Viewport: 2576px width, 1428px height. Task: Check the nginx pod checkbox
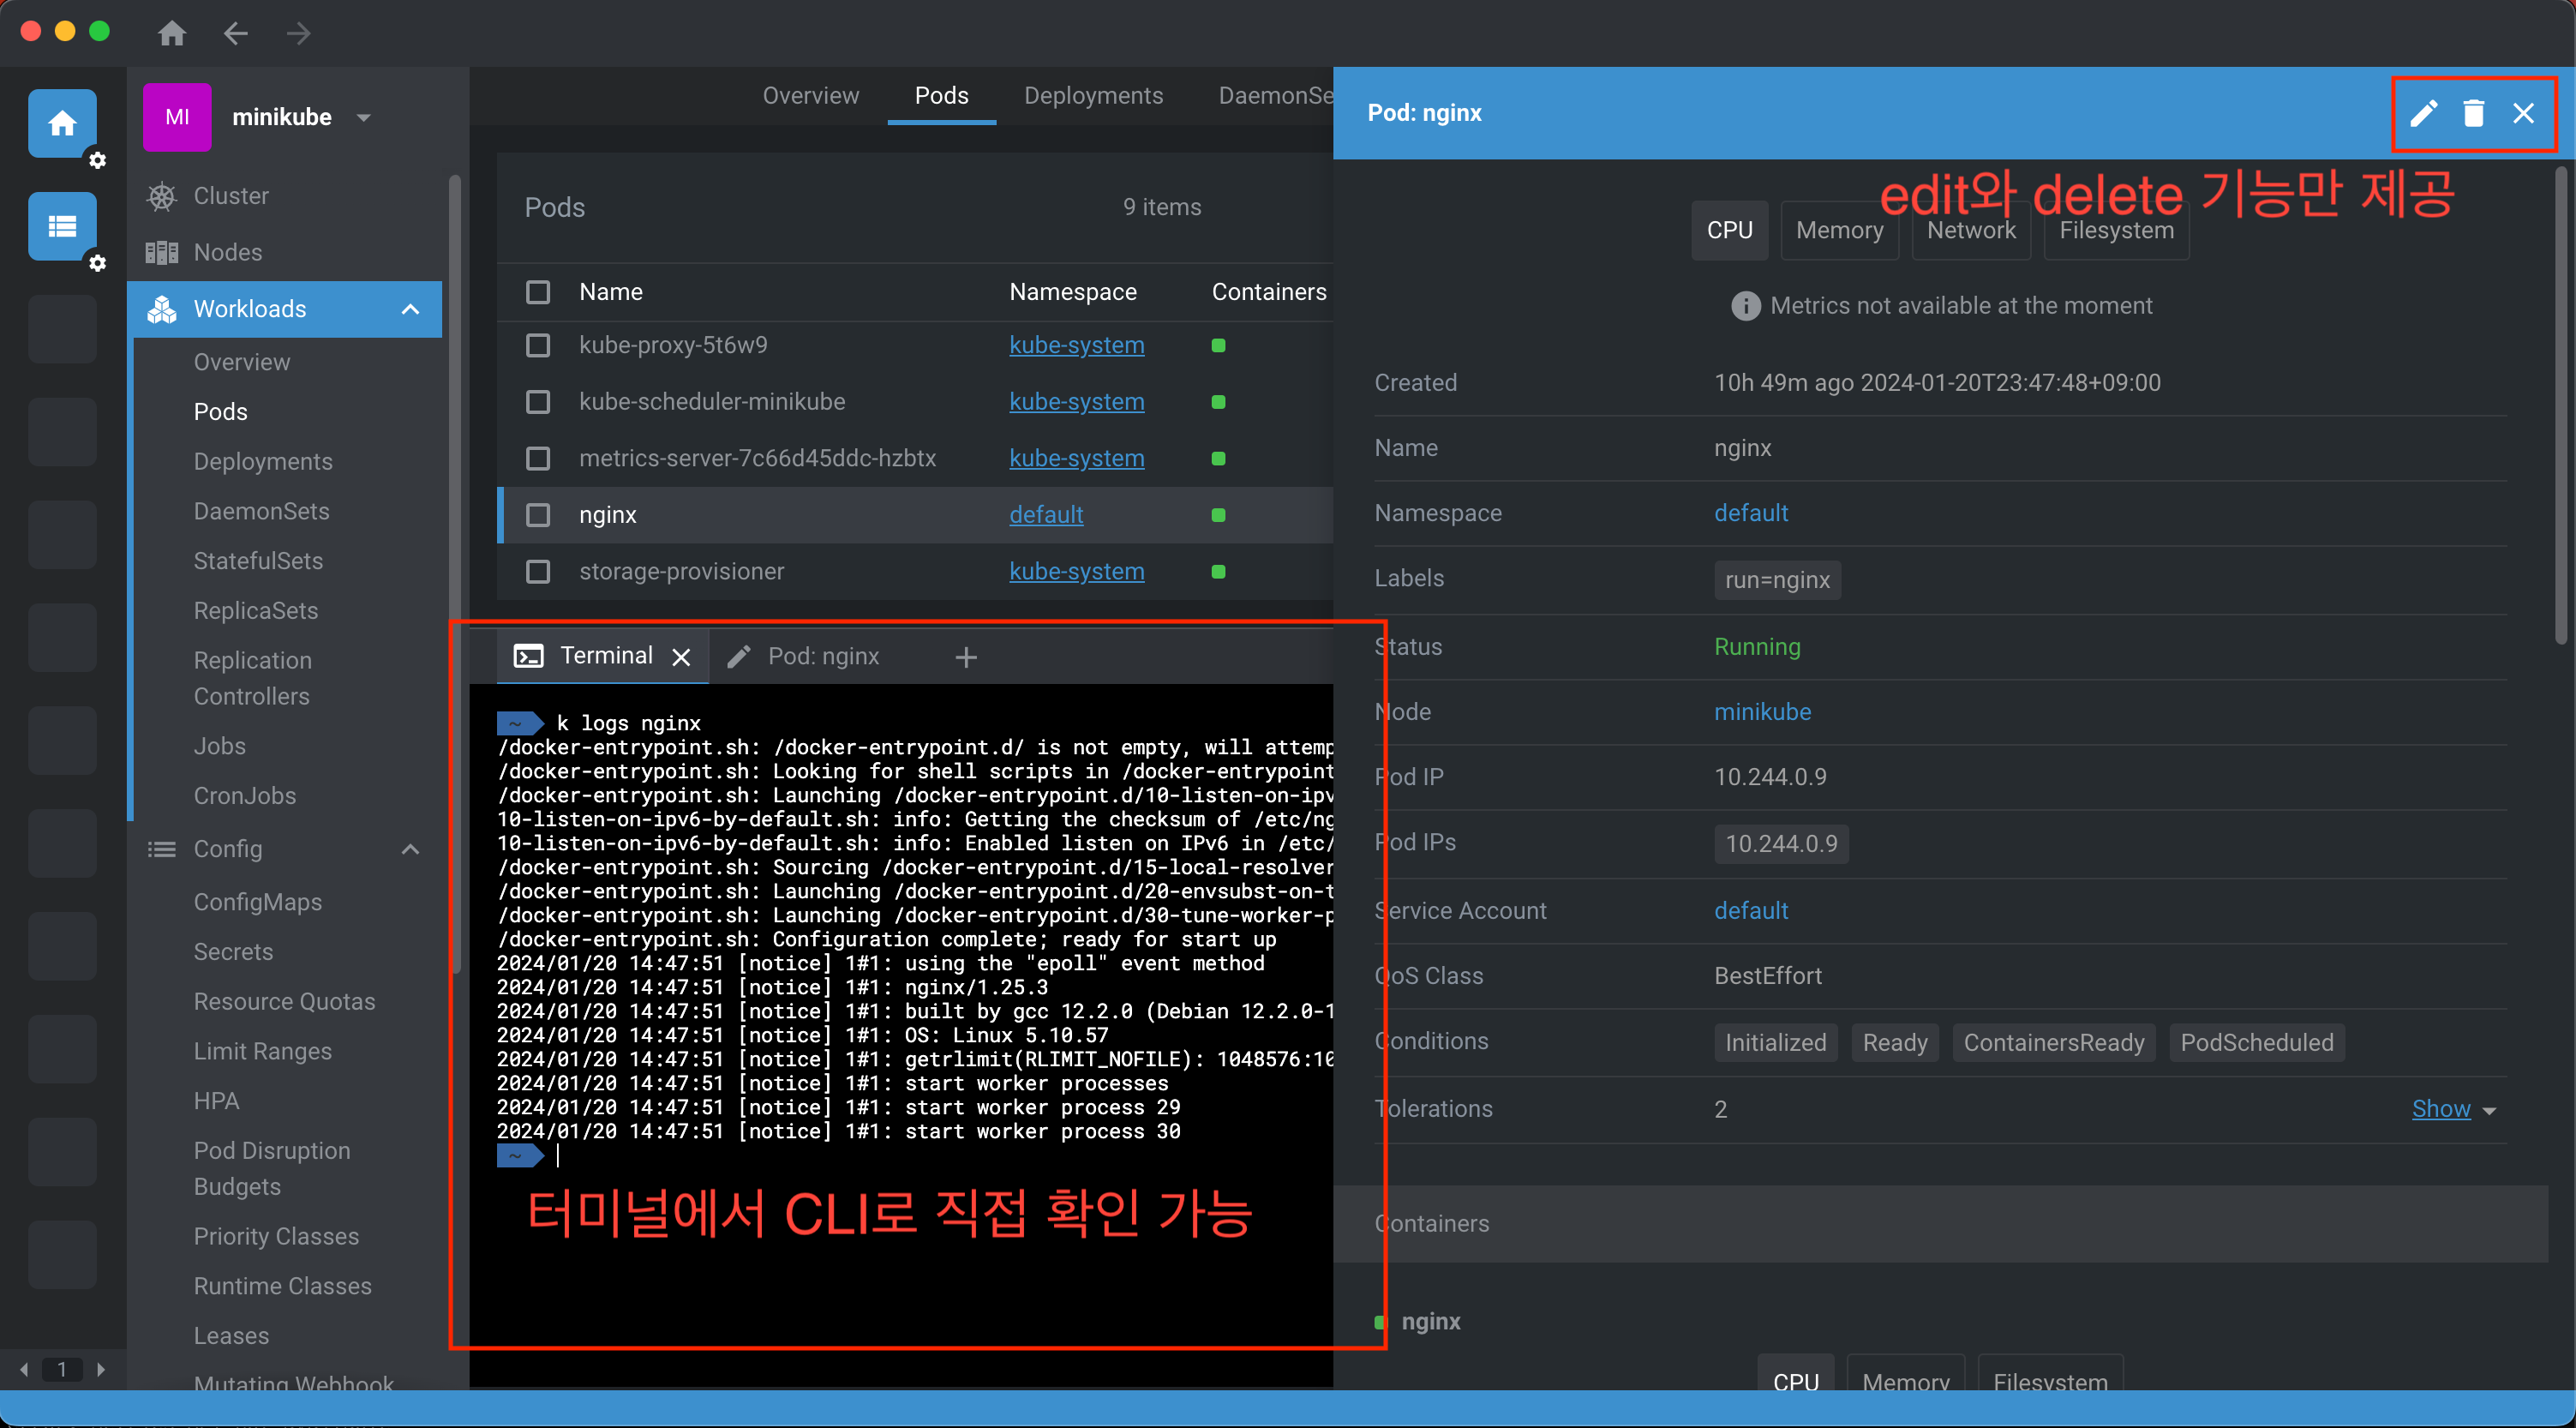(x=538, y=515)
